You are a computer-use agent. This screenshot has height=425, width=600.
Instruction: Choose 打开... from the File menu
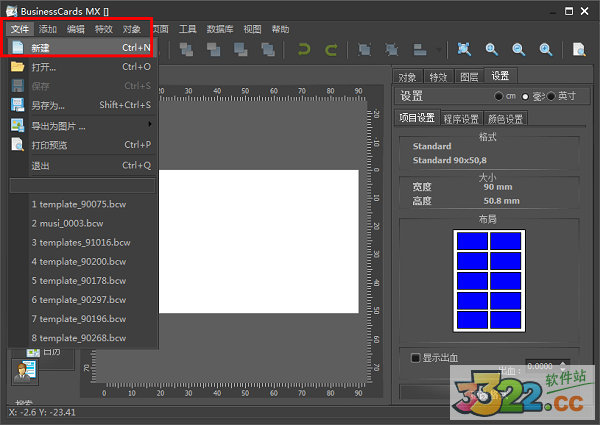click(x=82, y=67)
